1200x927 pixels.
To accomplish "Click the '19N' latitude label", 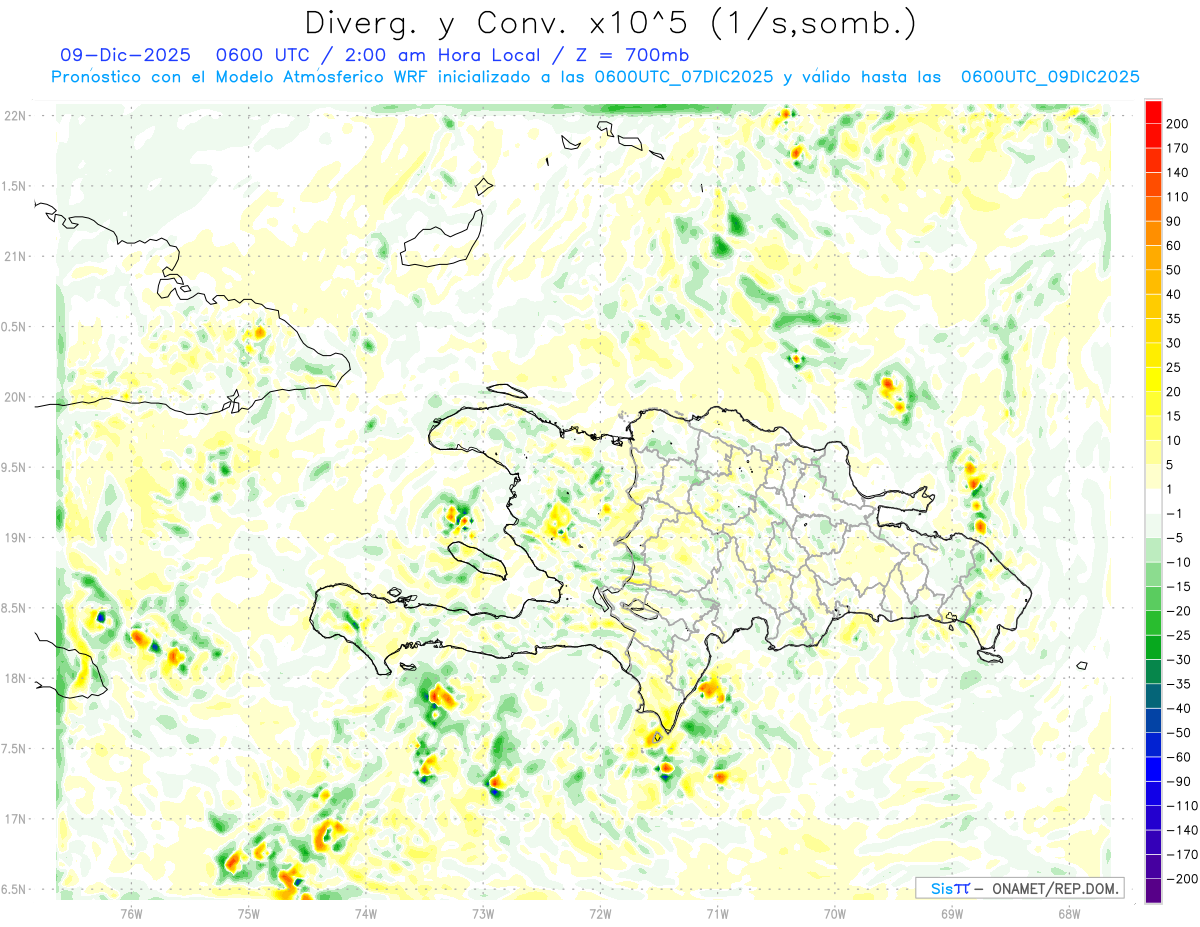I will (16, 538).
